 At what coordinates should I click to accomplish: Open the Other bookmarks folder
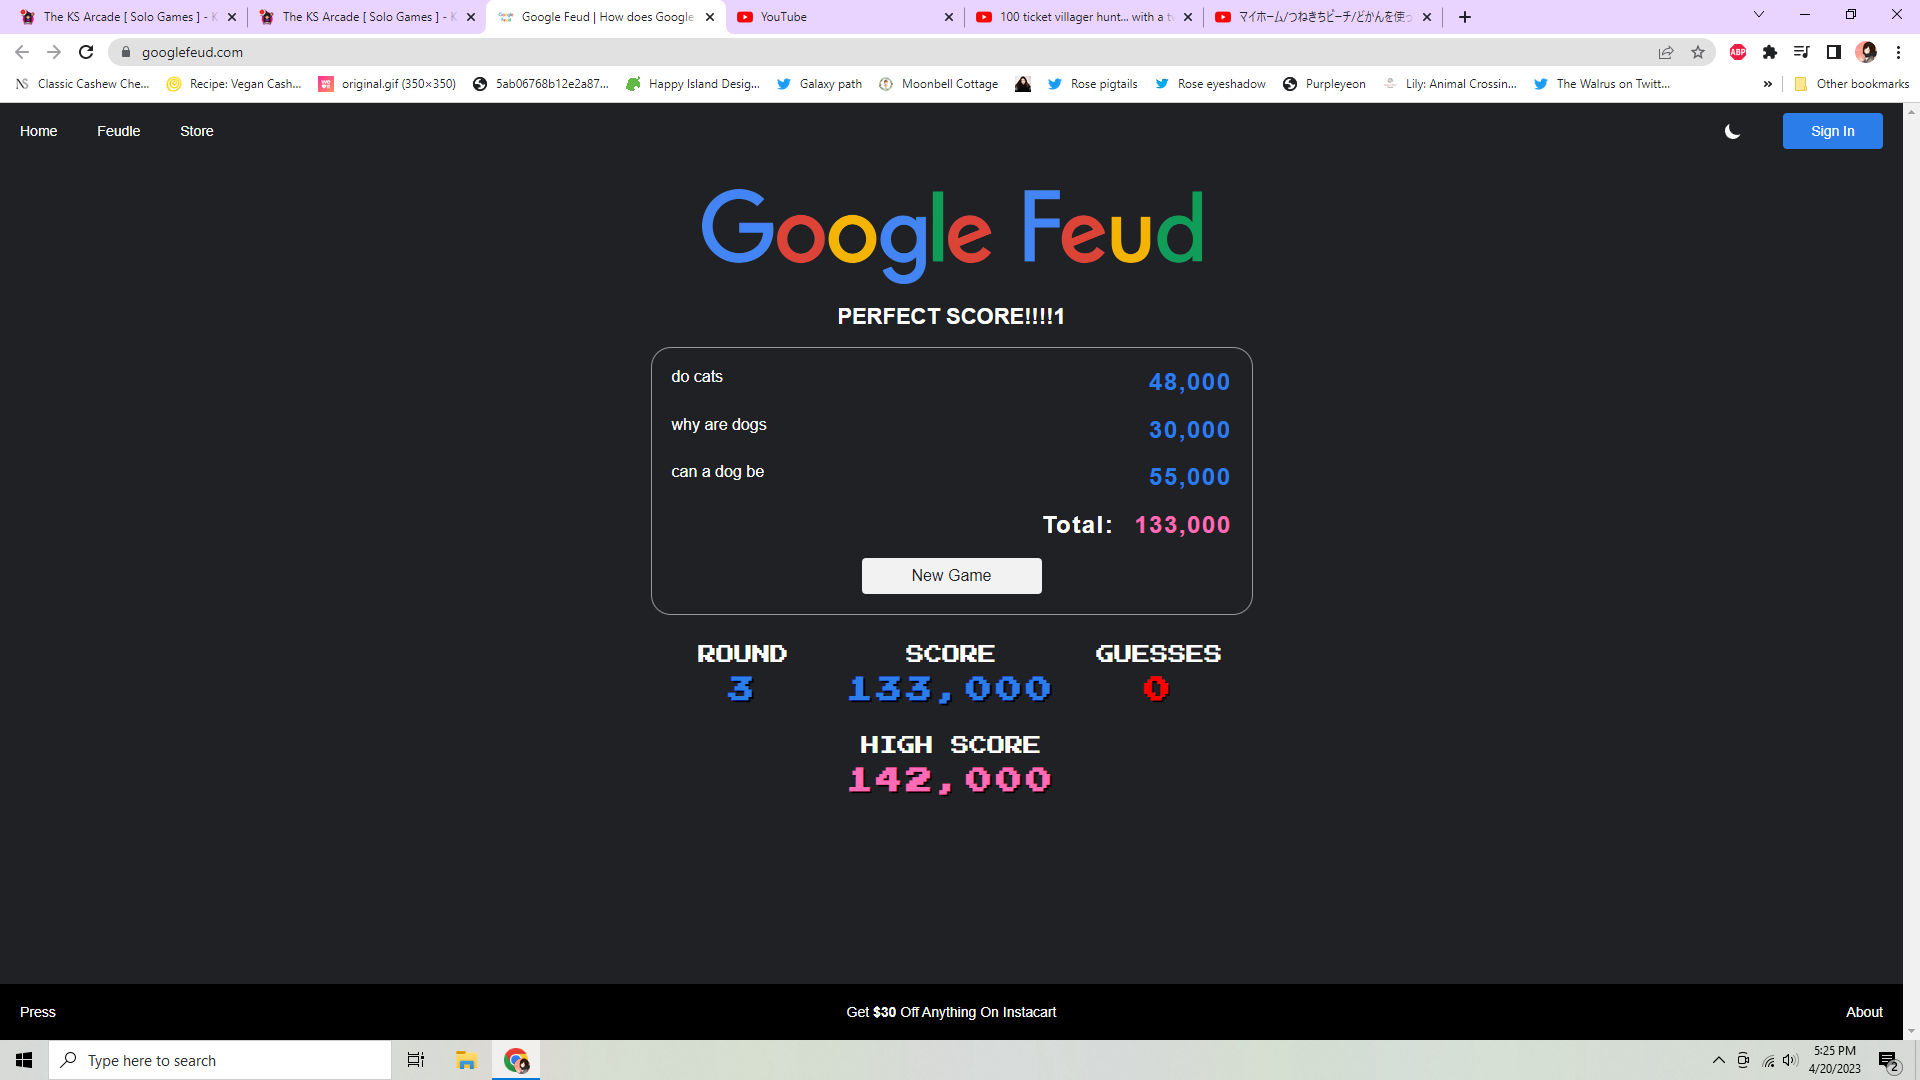1851,84
